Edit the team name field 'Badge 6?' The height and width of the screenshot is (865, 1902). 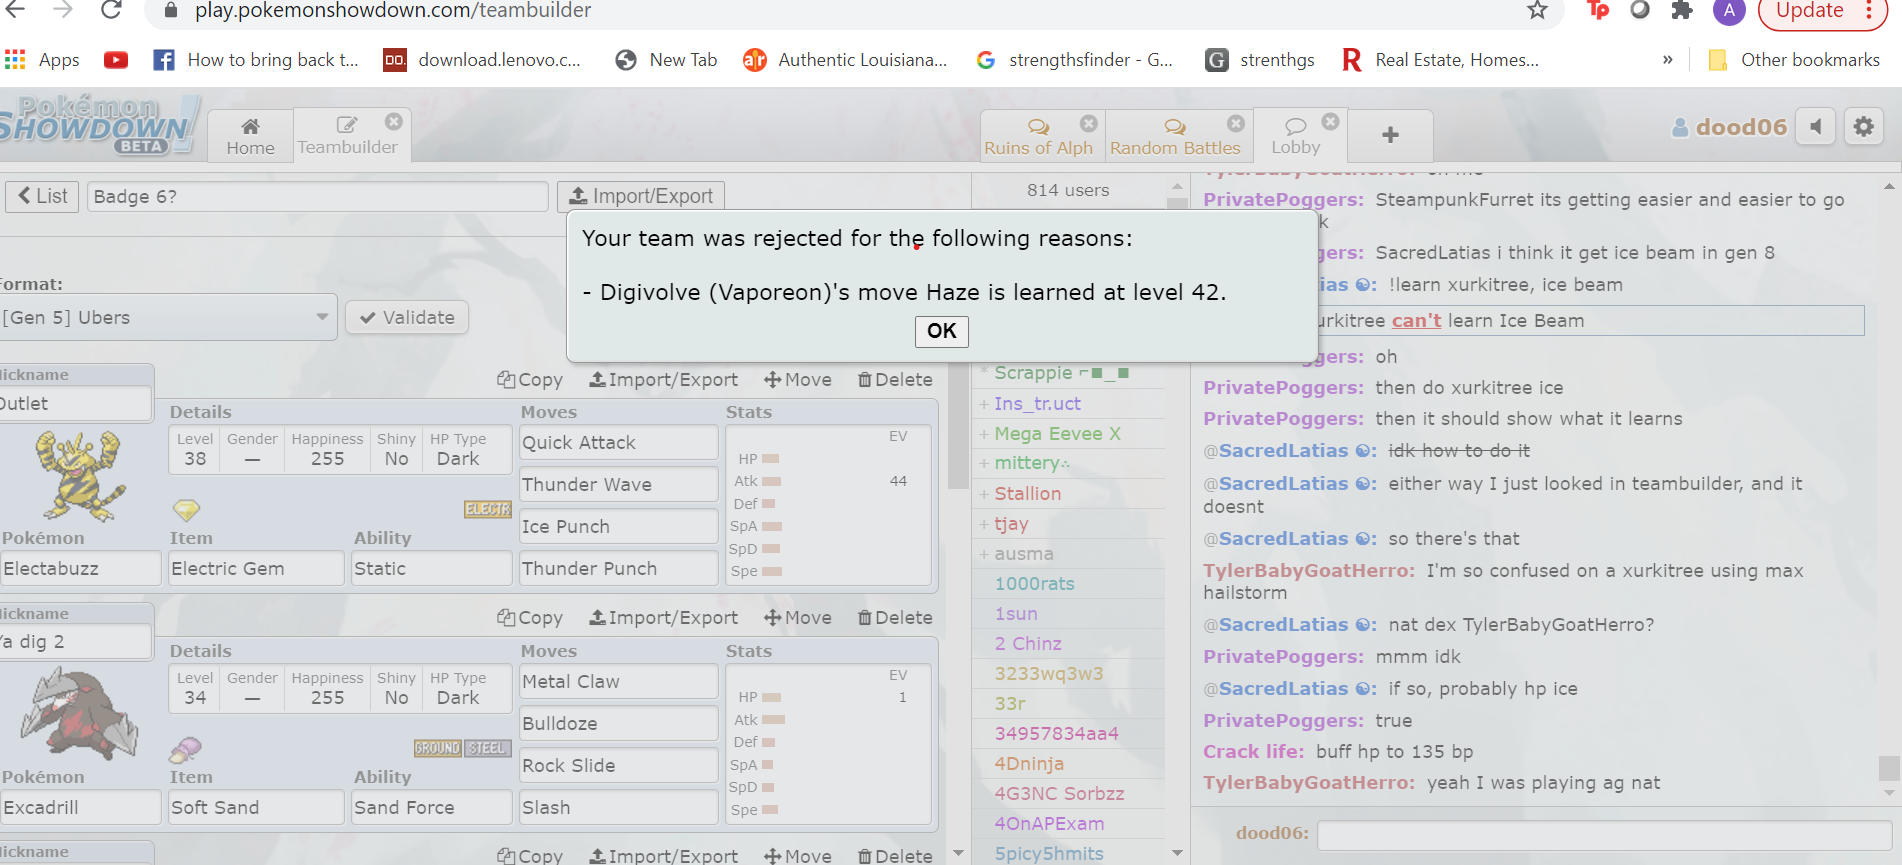click(x=317, y=196)
